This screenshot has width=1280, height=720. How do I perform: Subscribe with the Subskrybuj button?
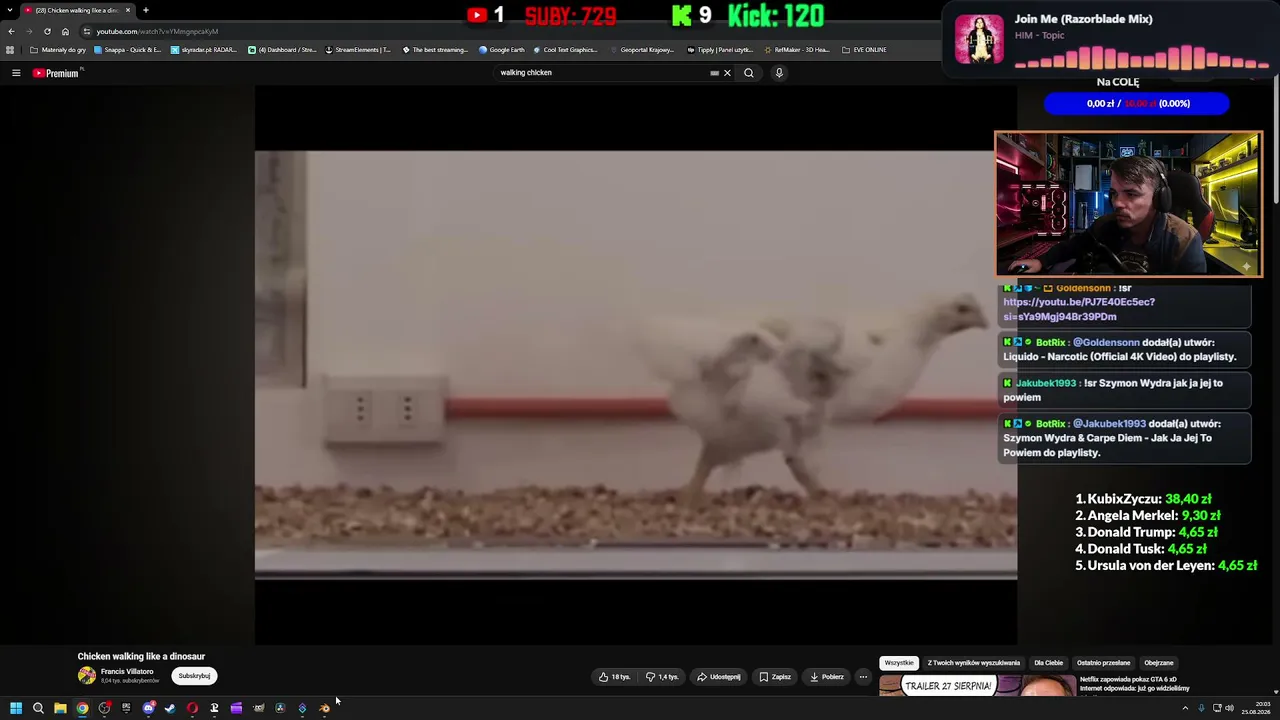[194, 676]
